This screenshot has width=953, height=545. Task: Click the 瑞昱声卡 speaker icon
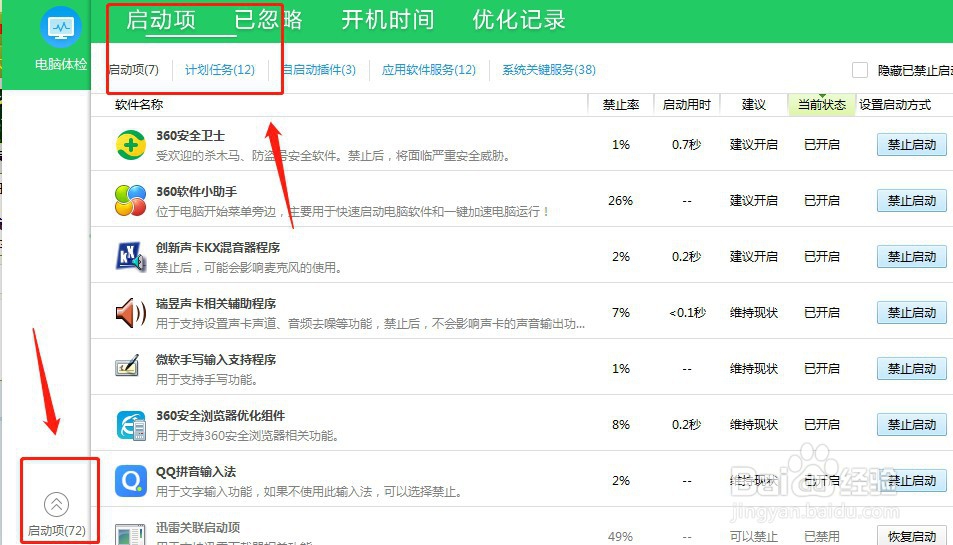[x=131, y=313]
